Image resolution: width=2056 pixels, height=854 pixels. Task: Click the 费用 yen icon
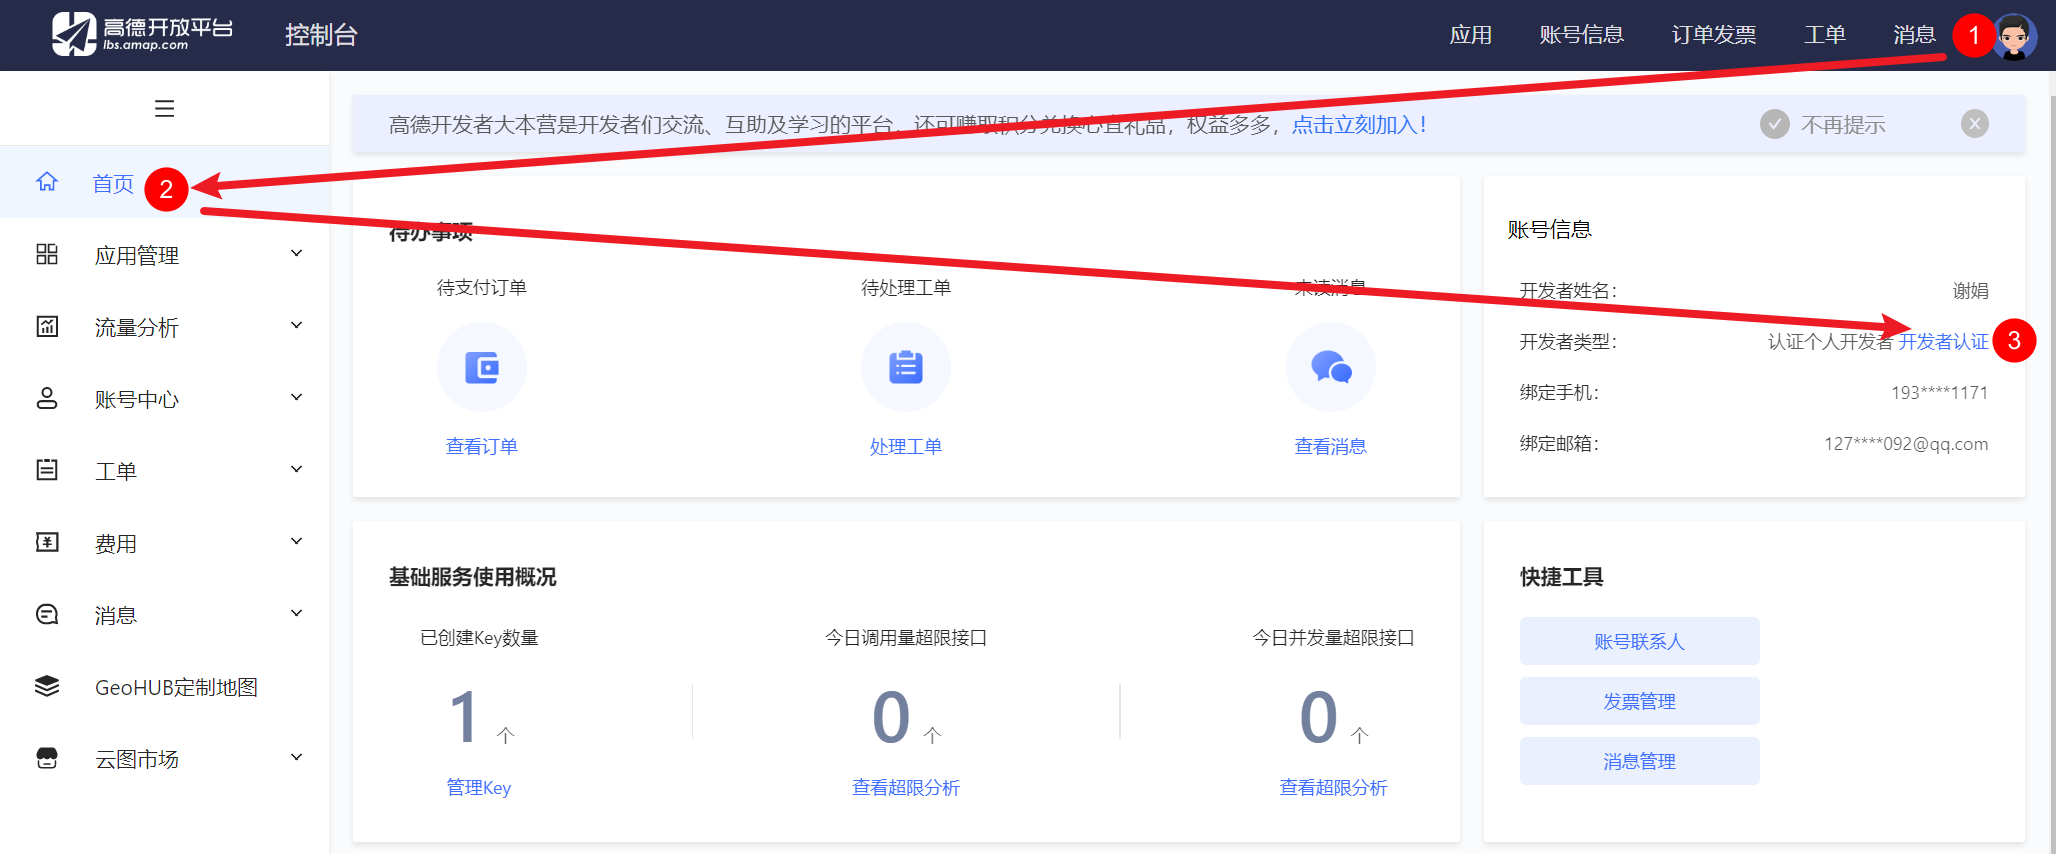tap(47, 542)
